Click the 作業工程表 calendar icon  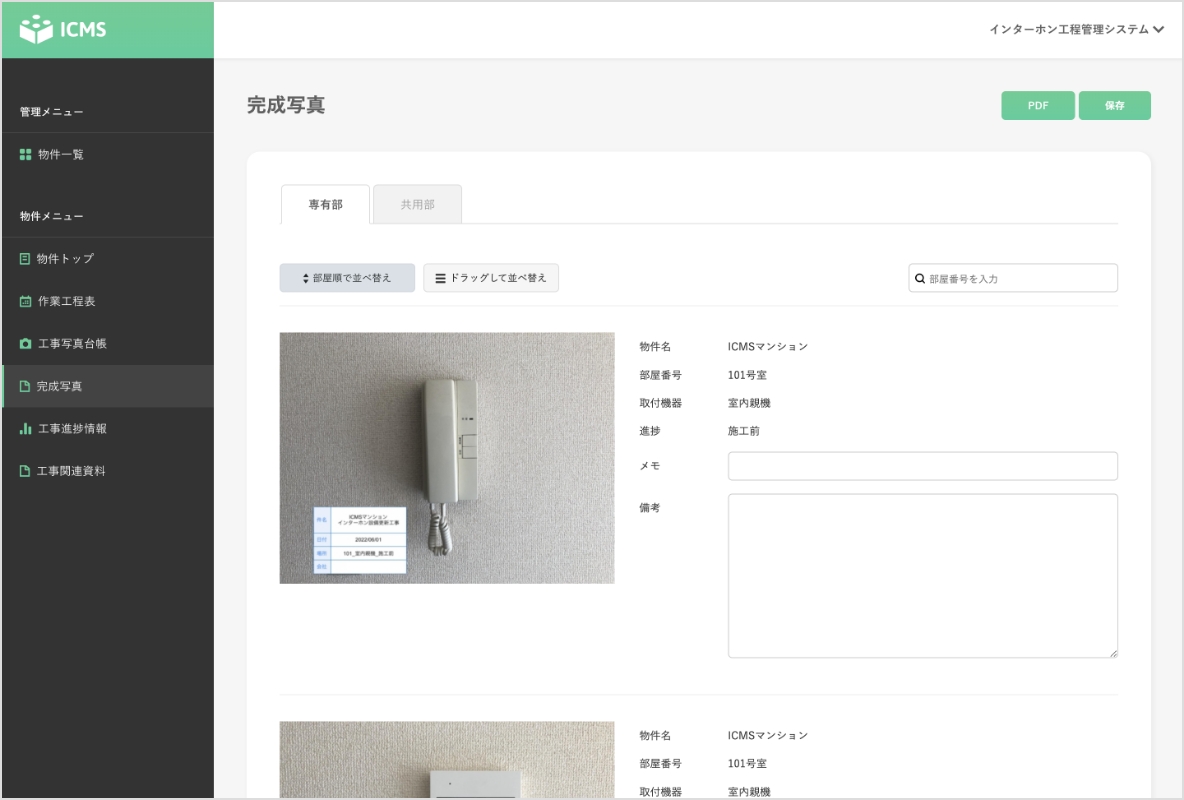tap(26, 302)
